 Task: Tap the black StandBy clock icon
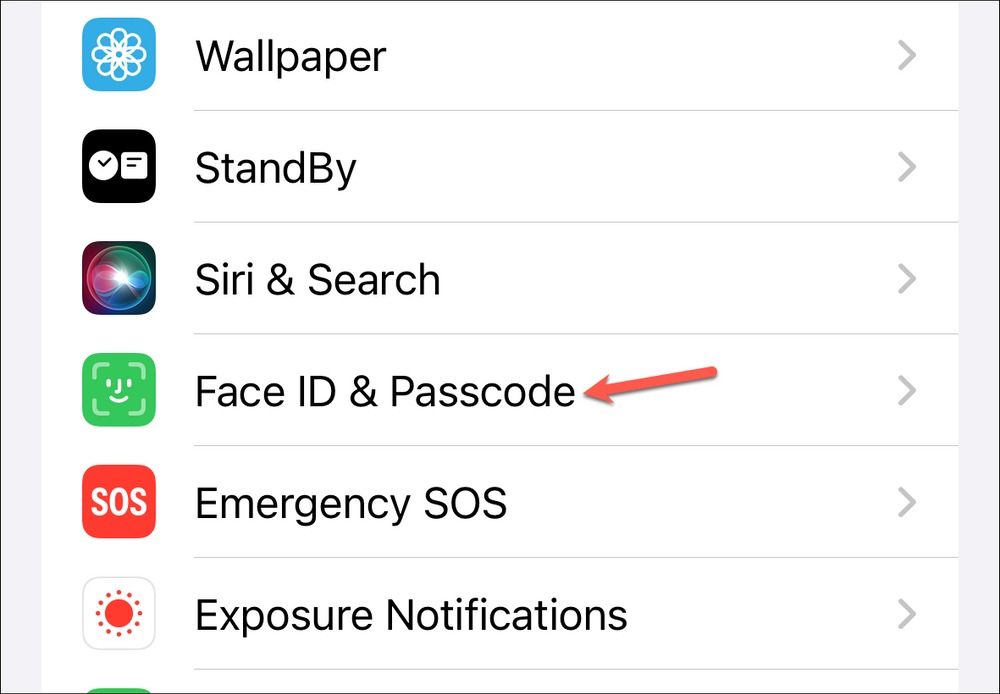(x=119, y=166)
